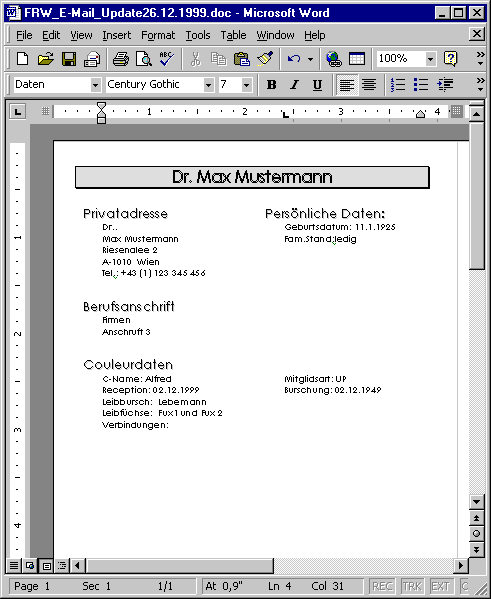Screen dimensions: 491x599
Task: Open the Office Assistant help icon
Action: click(x=450, y=59)
